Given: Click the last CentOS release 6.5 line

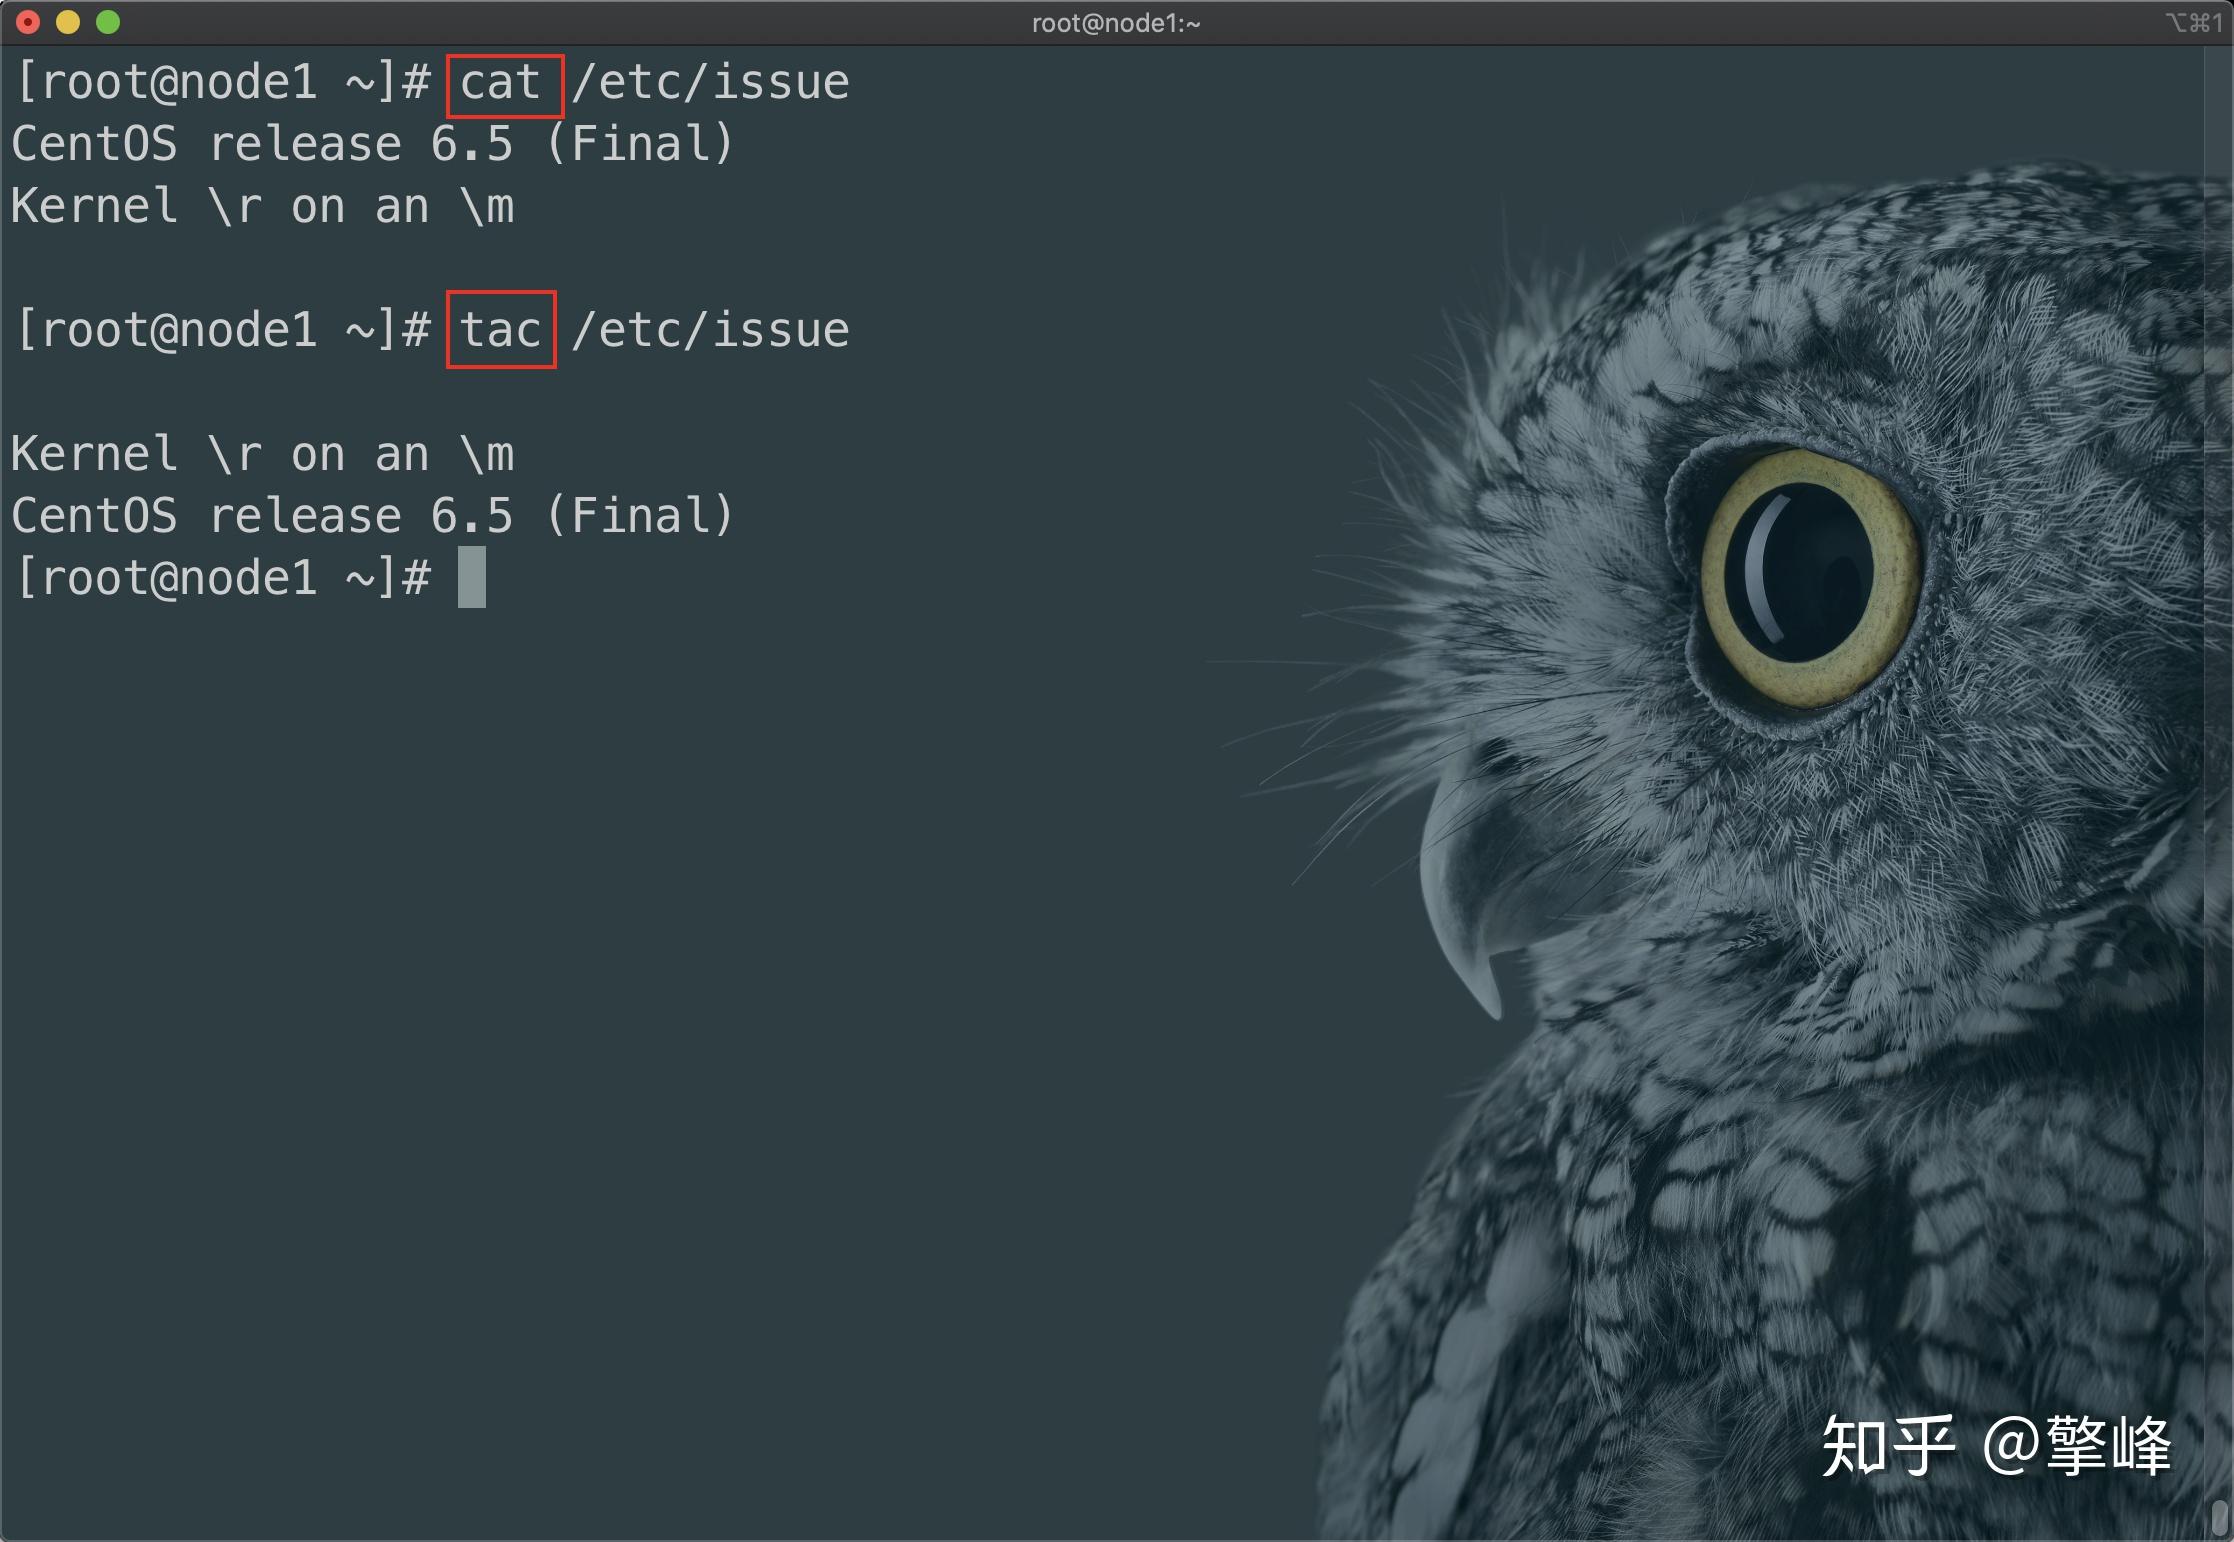Looking at the screenshot, I should tap(372, 516).
